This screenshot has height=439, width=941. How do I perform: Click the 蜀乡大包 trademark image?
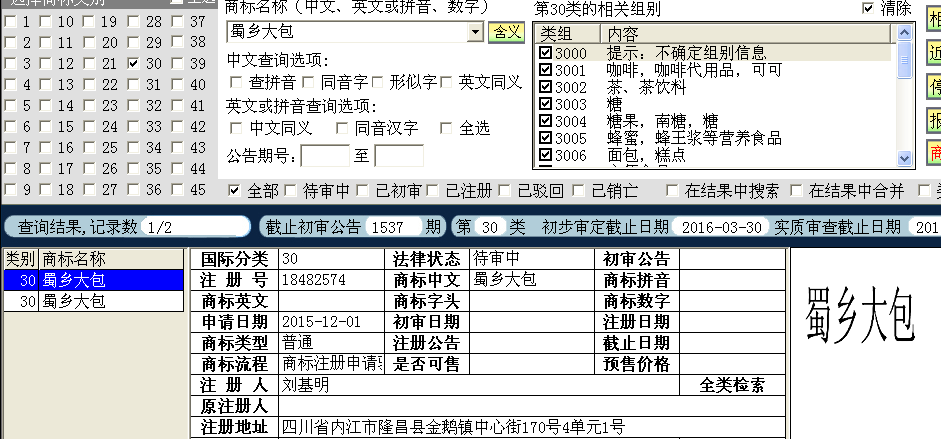860,316
